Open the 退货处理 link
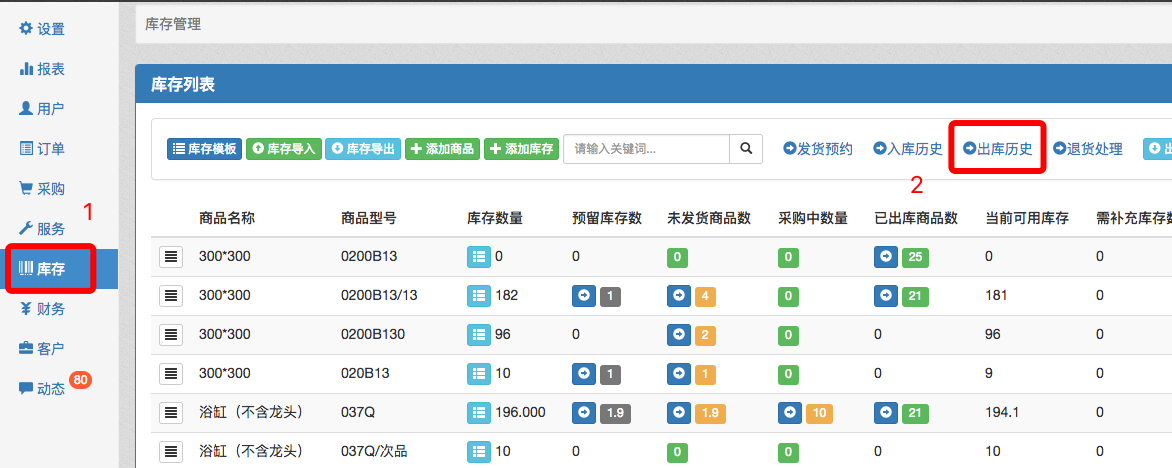Screen dimensions: 1172x468 (x=1088, y=149)
